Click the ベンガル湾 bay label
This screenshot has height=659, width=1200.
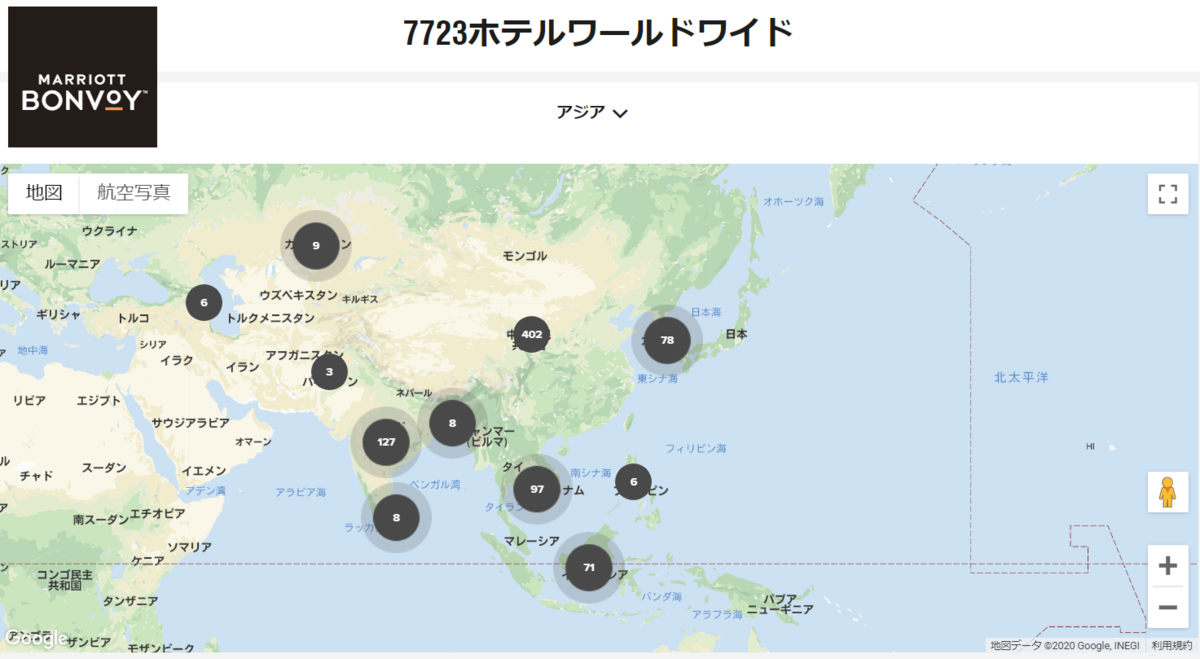pyautogui.click(x=435, y=484)
